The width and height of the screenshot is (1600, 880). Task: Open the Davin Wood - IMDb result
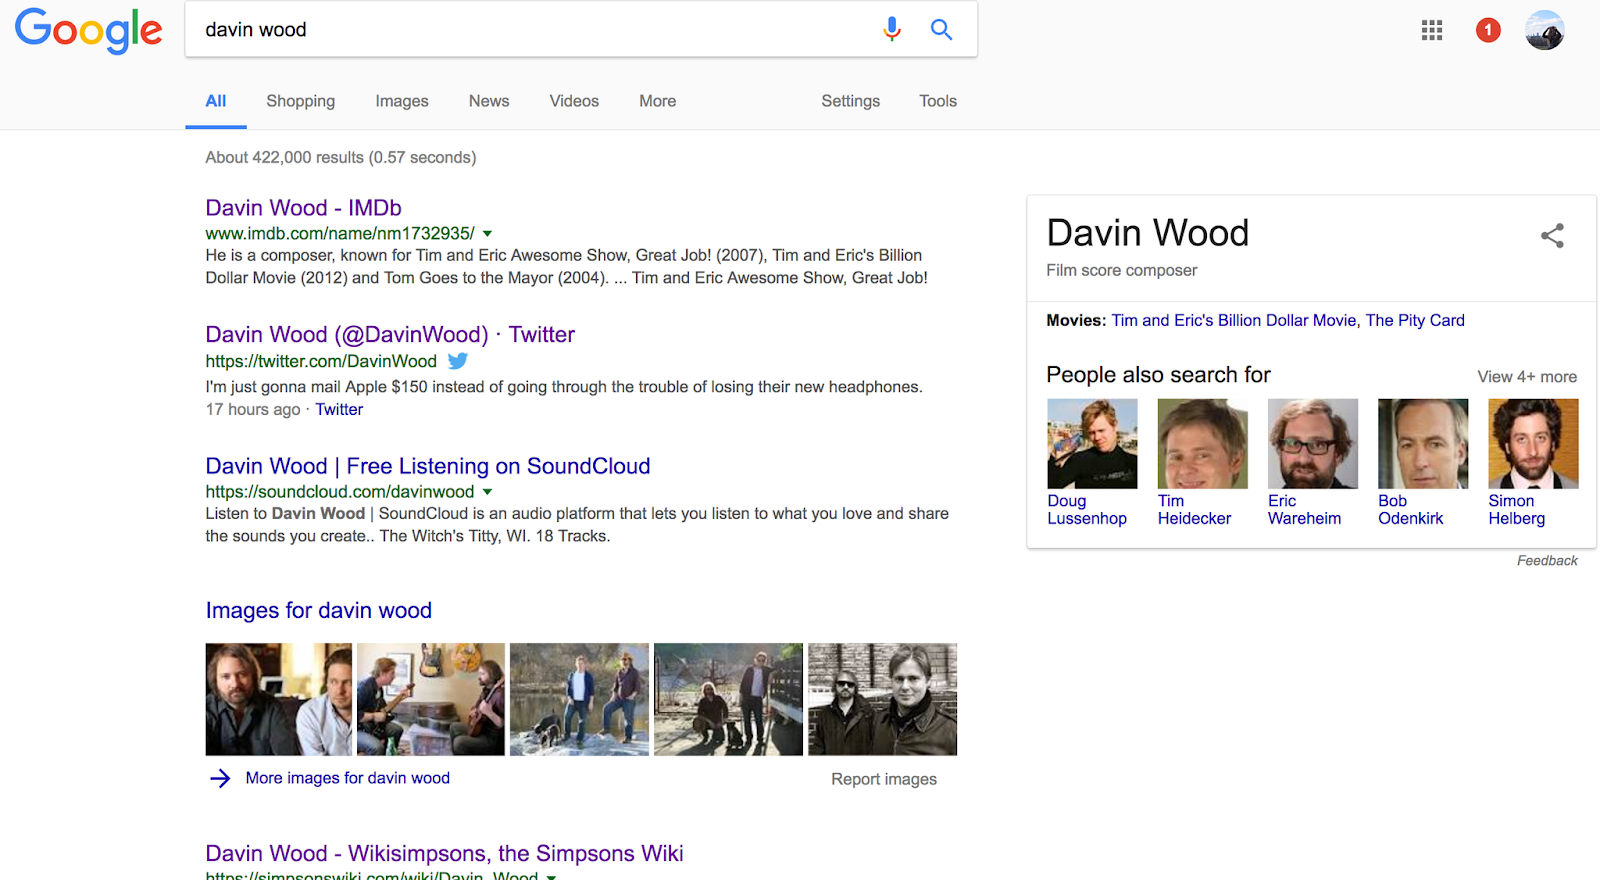tap(304, 208)
